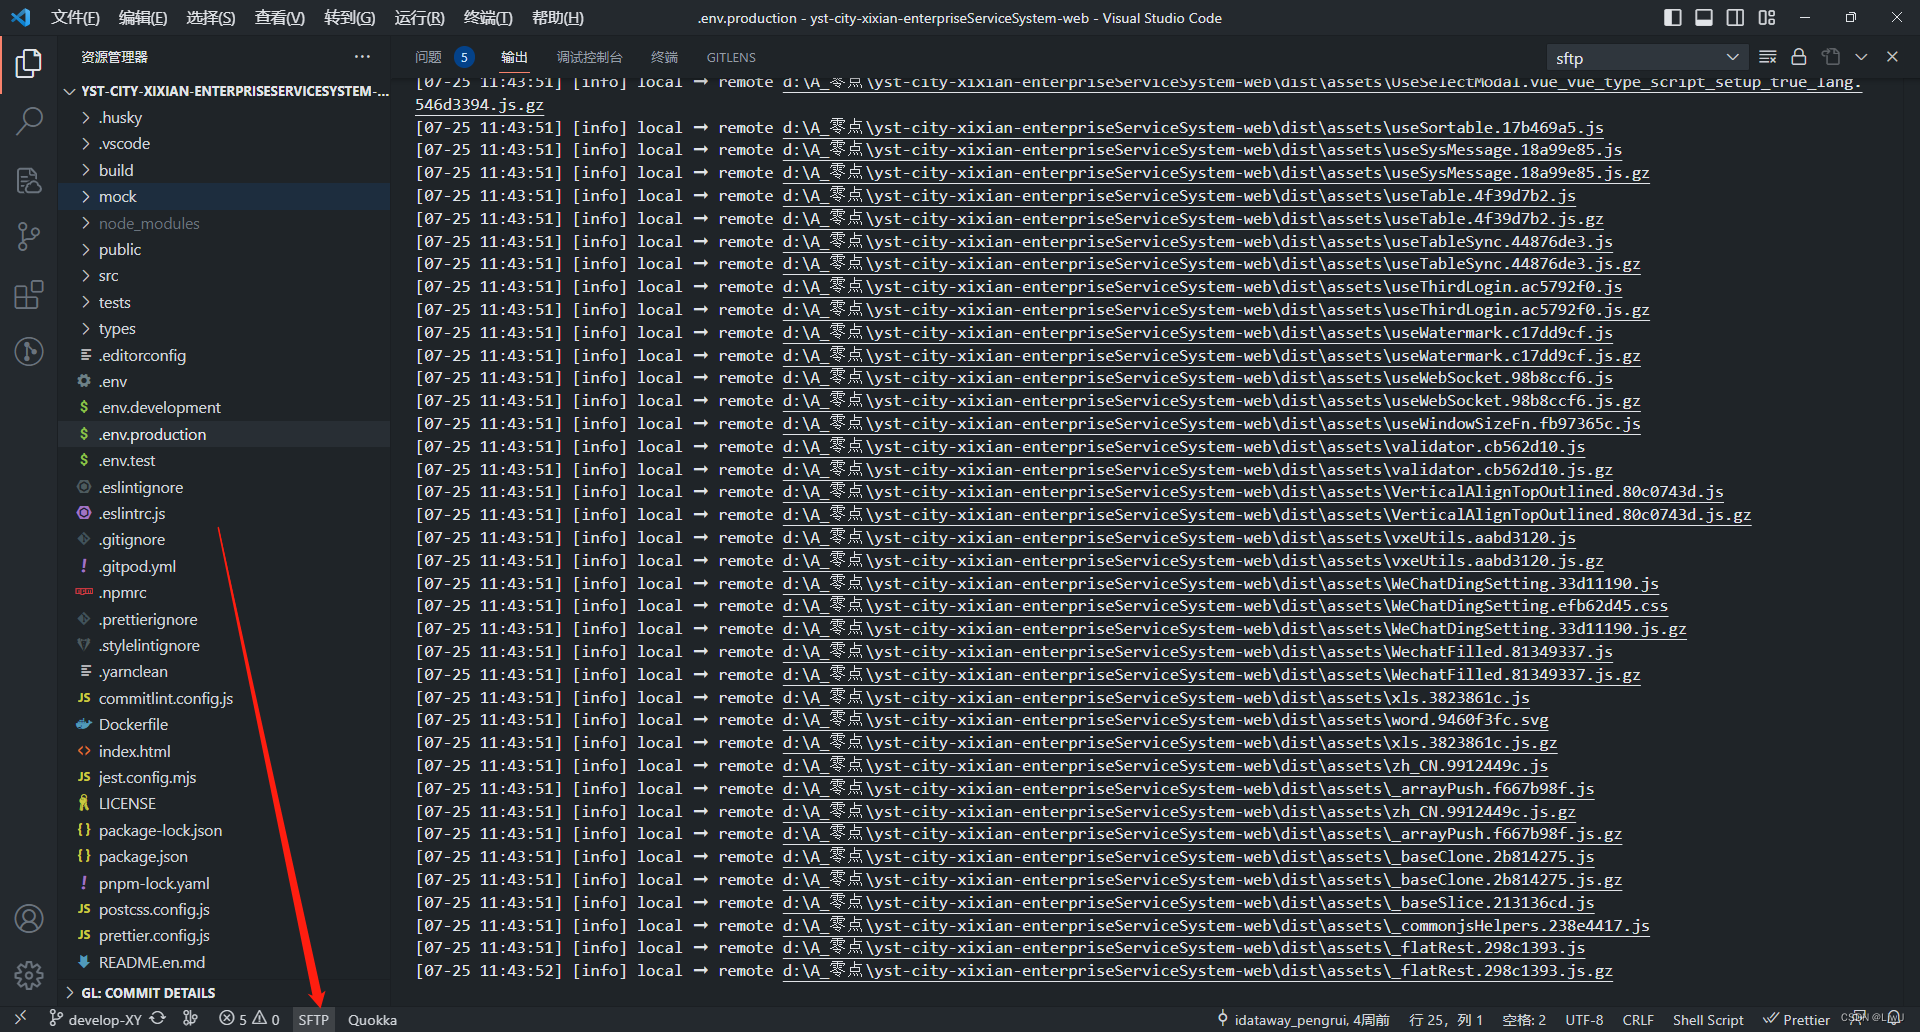This screenshot has width=1920, height=1032.
Task: Clear the output panel contents
Action: (1767, 57)
